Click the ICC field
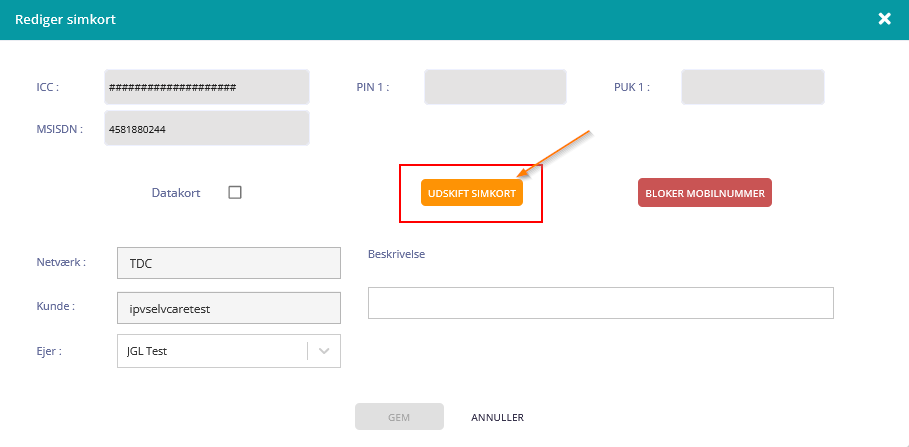909x447 pixels. coord(207,87)
